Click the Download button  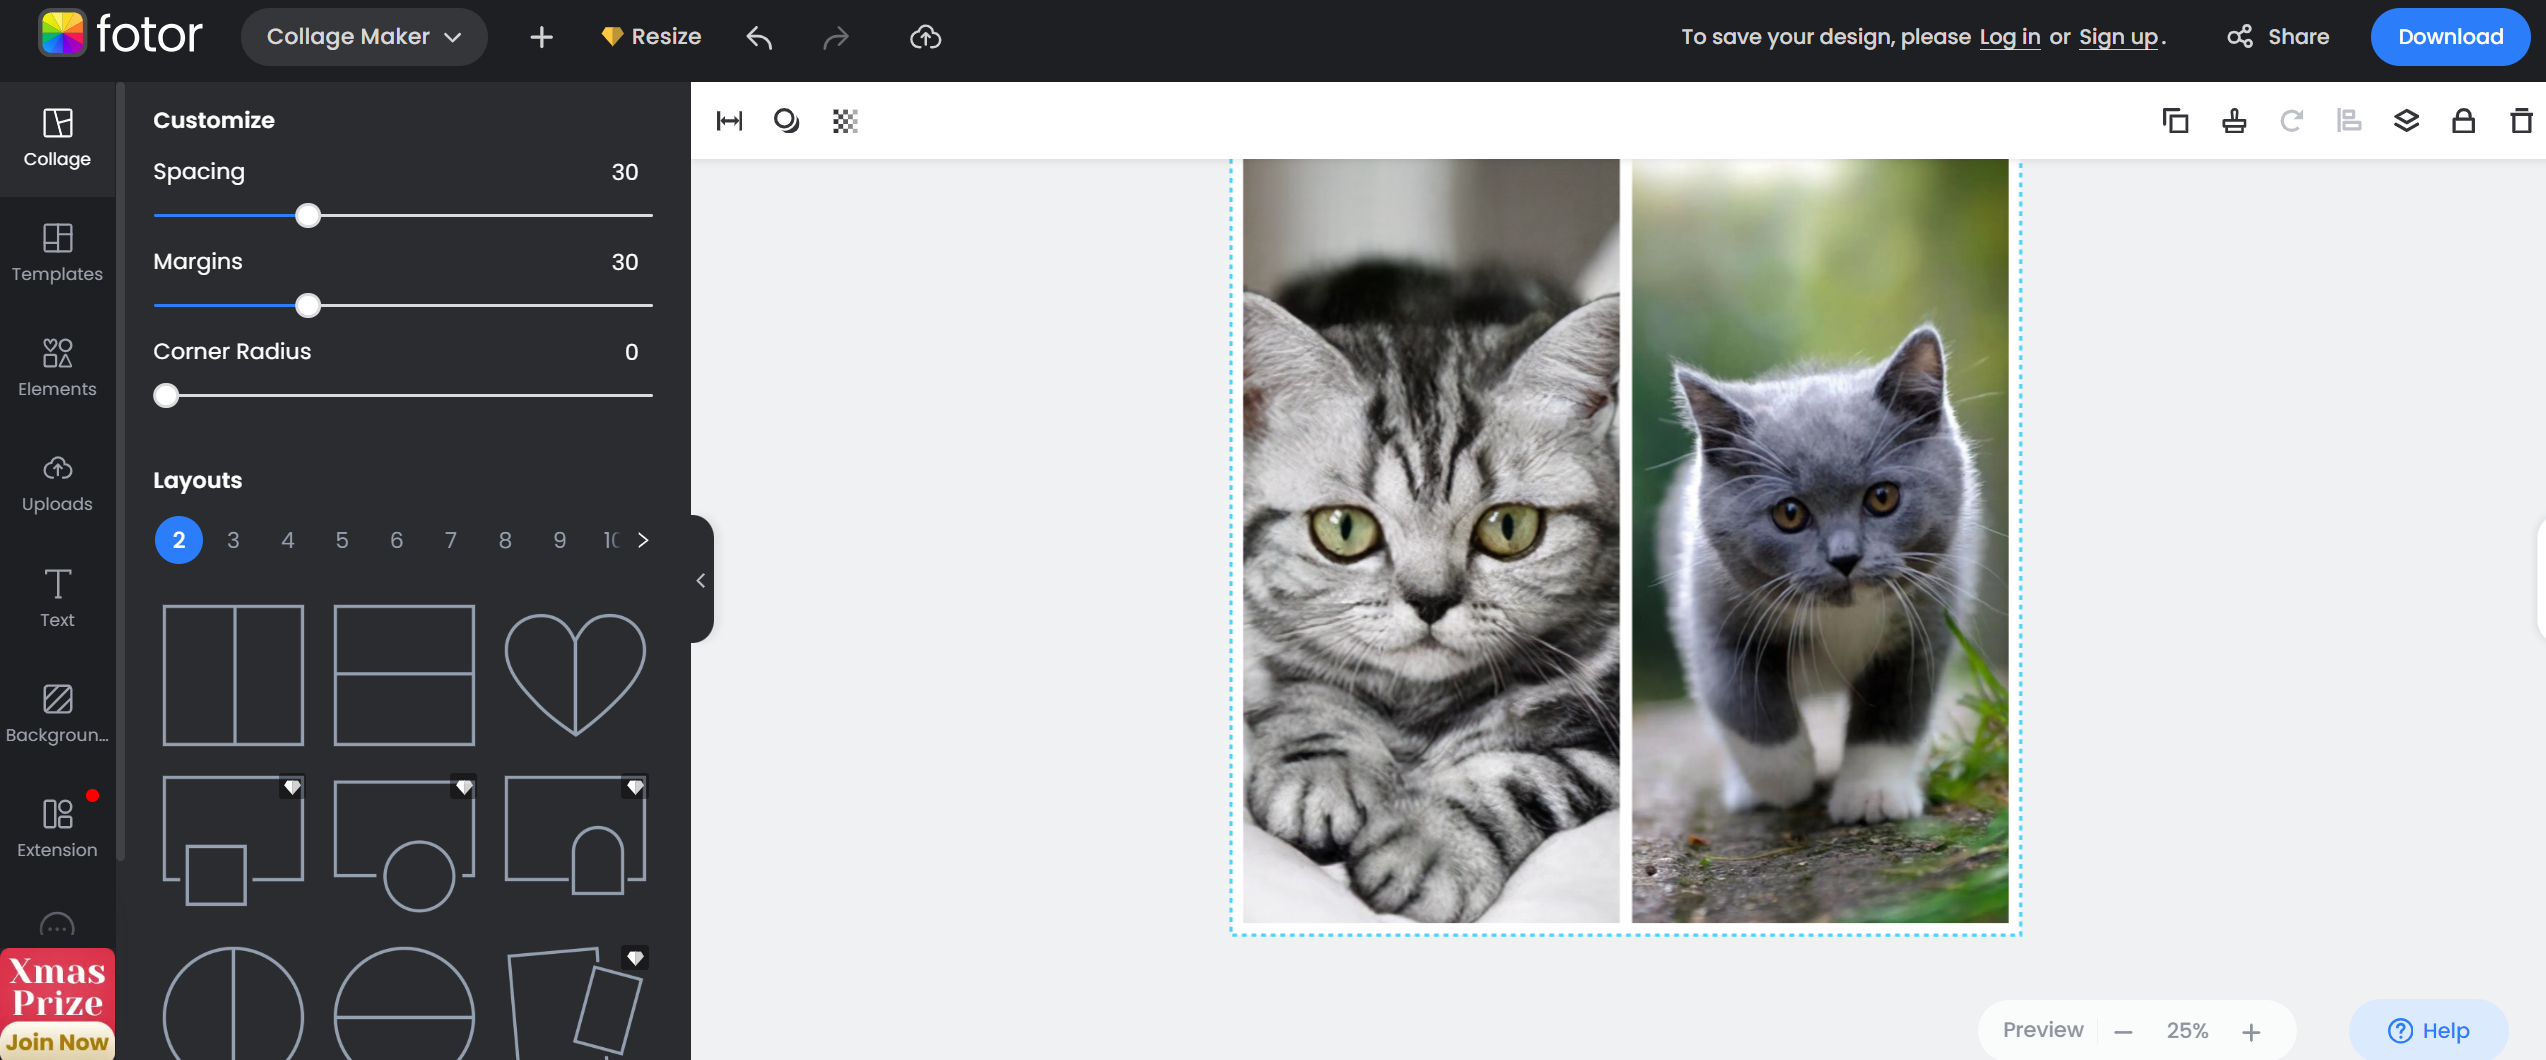pos(2450,37)
